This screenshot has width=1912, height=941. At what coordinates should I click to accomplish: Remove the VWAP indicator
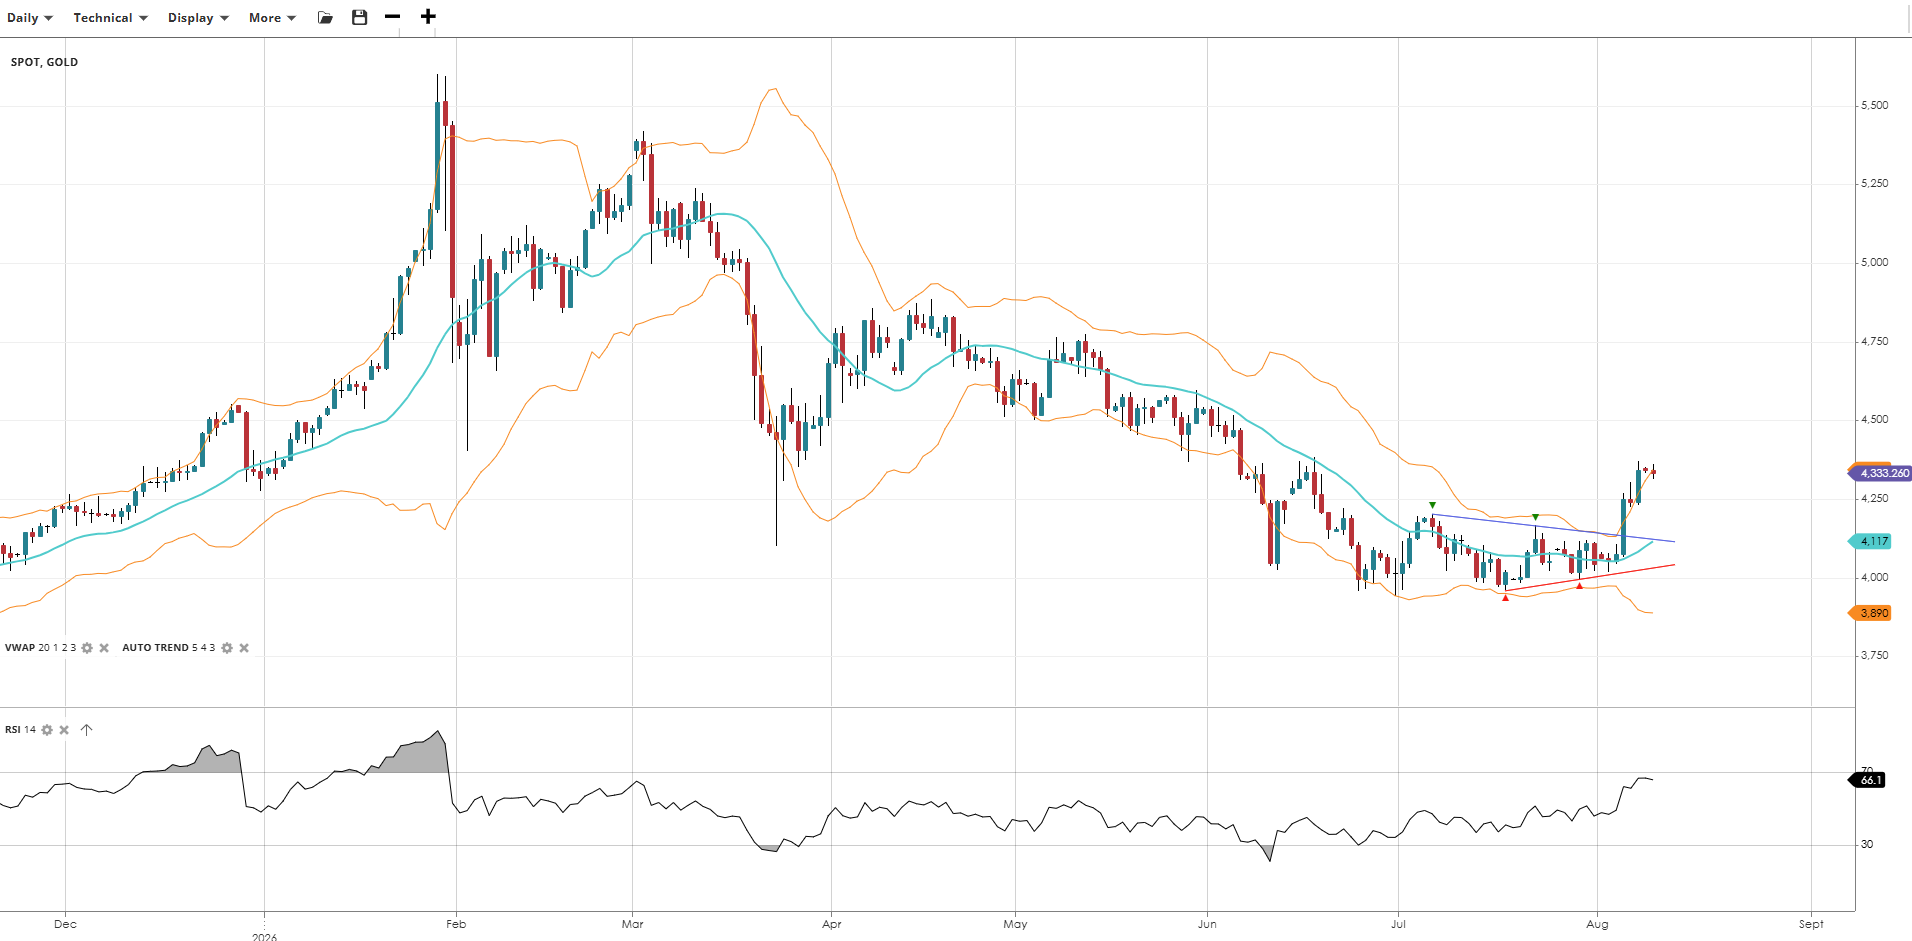[104, 648]
